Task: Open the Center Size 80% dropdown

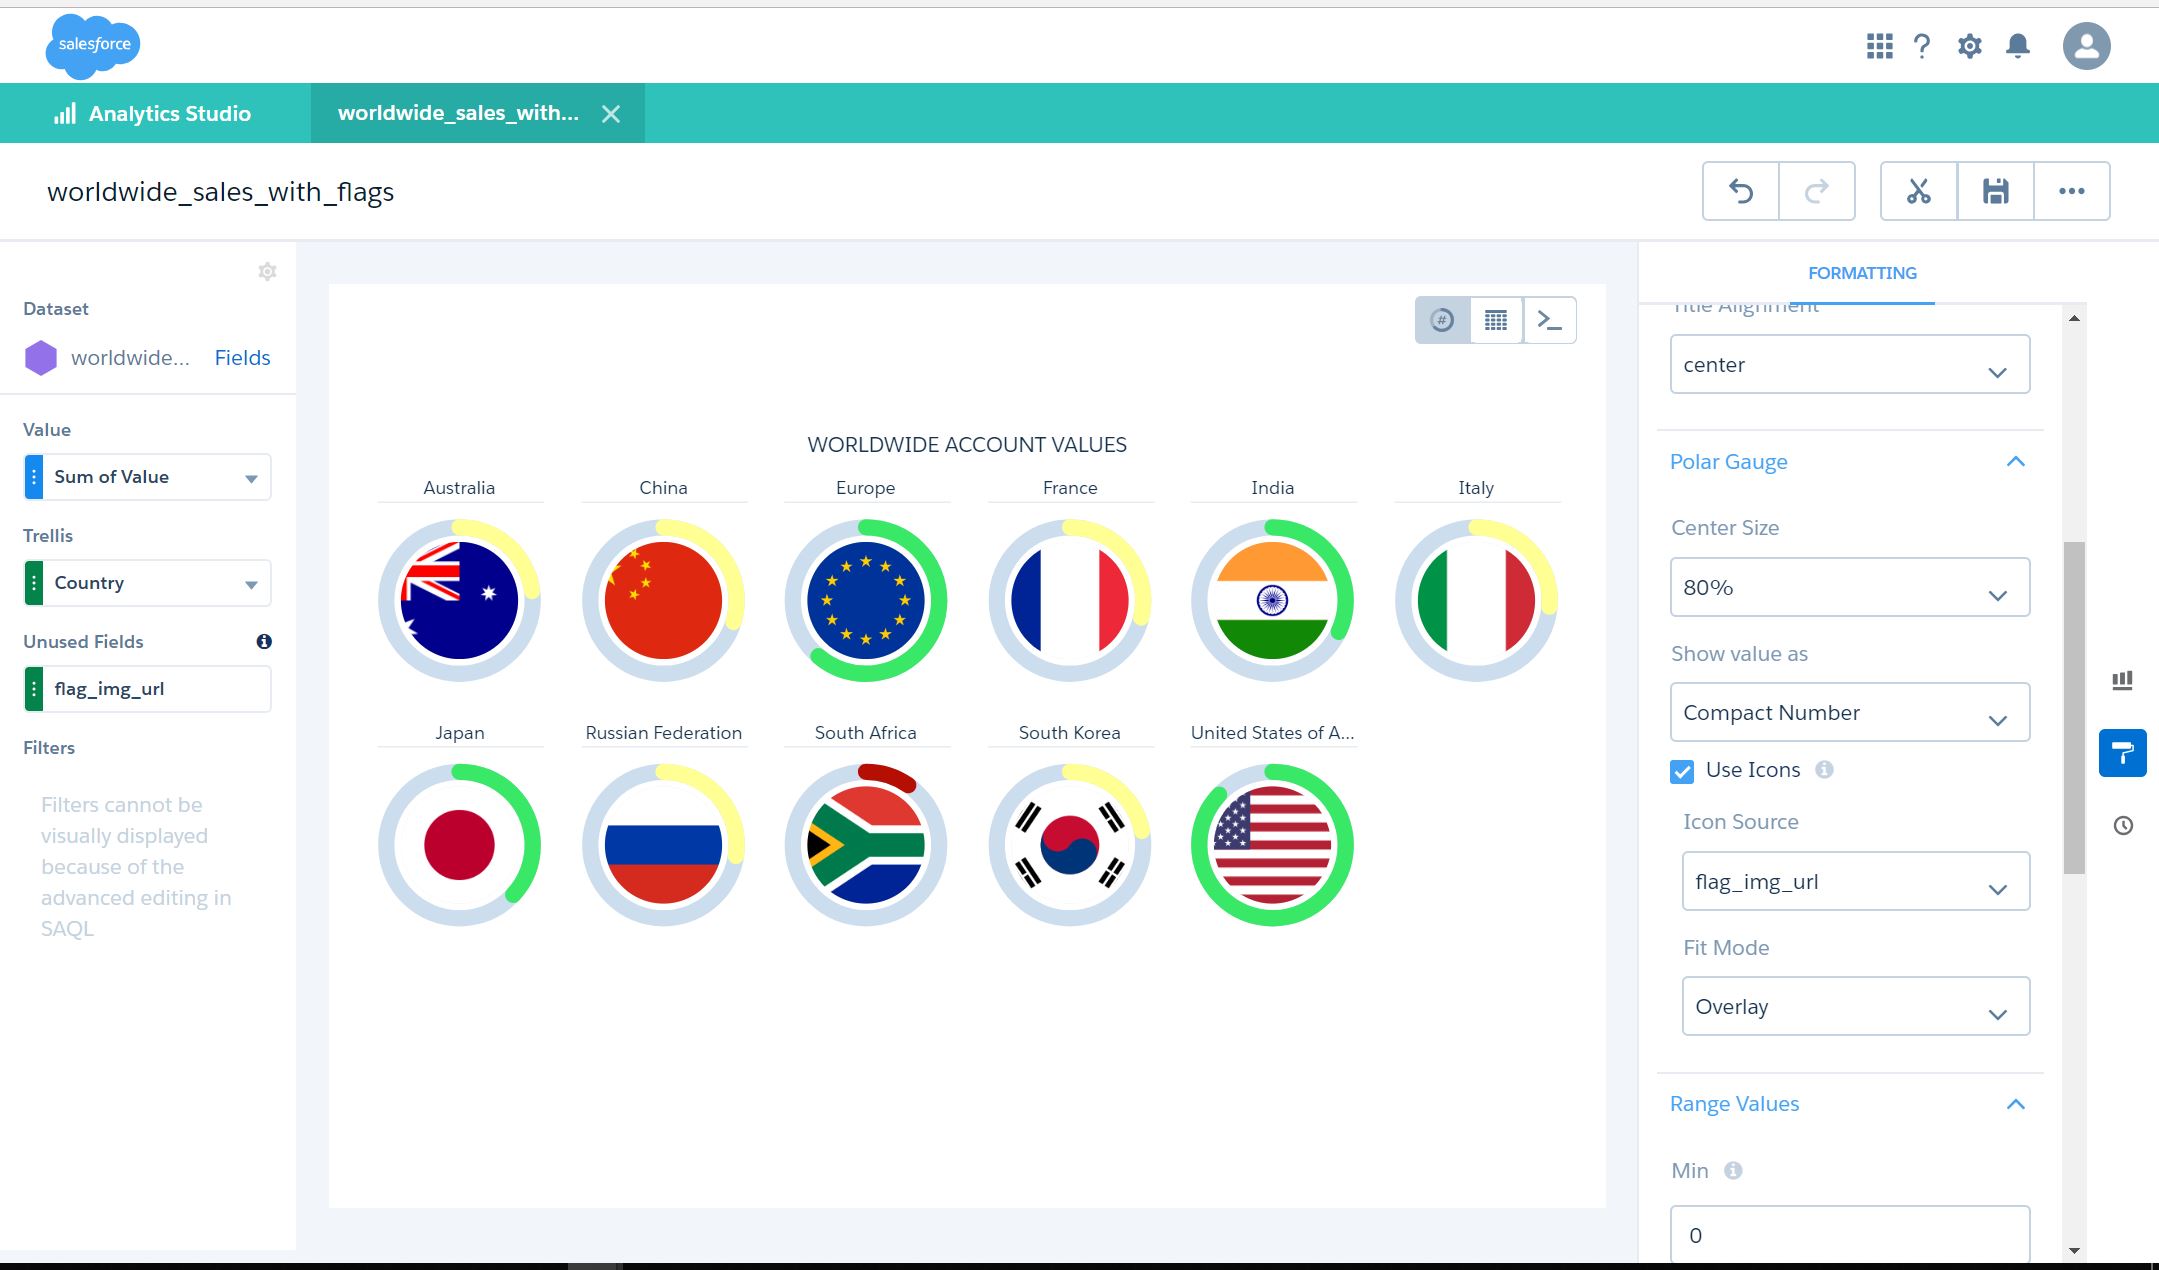Action: 1849,588
